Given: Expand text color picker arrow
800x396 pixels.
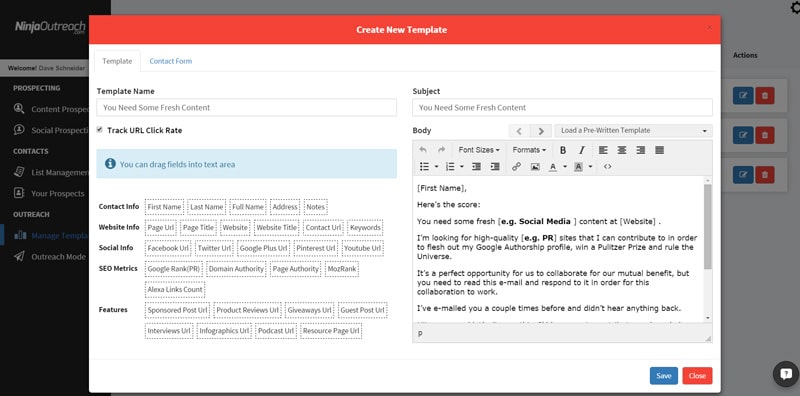Looking at the screenshot, I should point(565,166).
